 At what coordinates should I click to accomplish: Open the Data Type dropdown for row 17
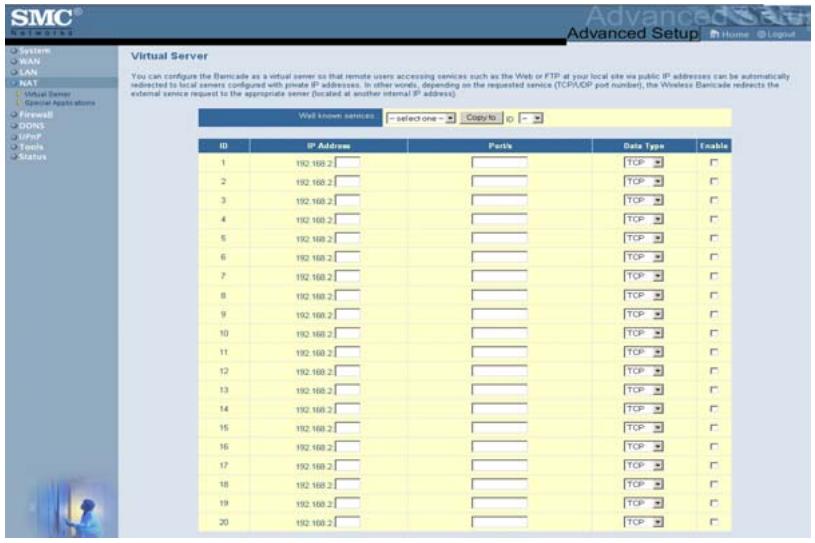pyautogui.click(x=643, y=466)
